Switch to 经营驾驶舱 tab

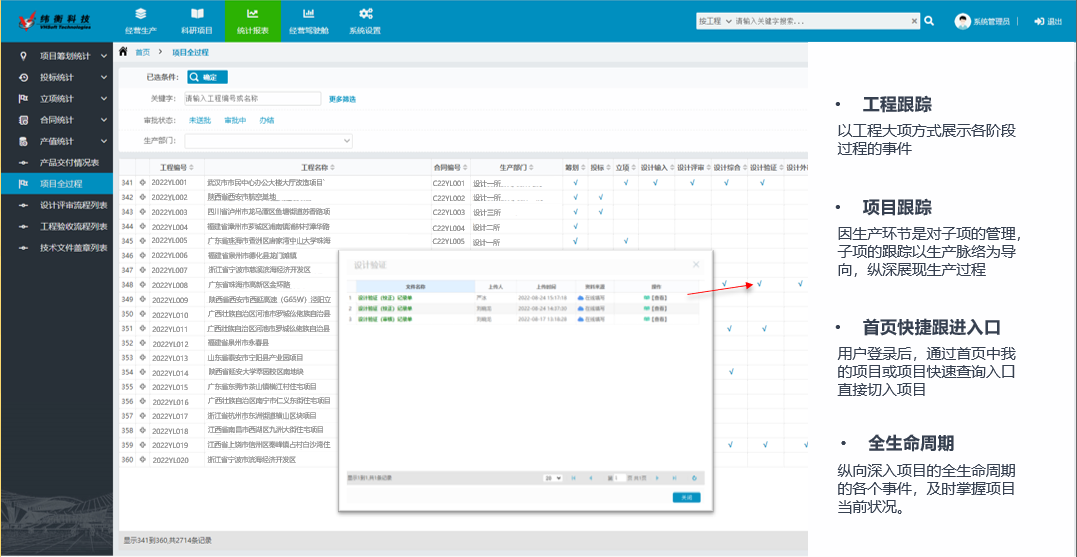(x=309, y=21)
